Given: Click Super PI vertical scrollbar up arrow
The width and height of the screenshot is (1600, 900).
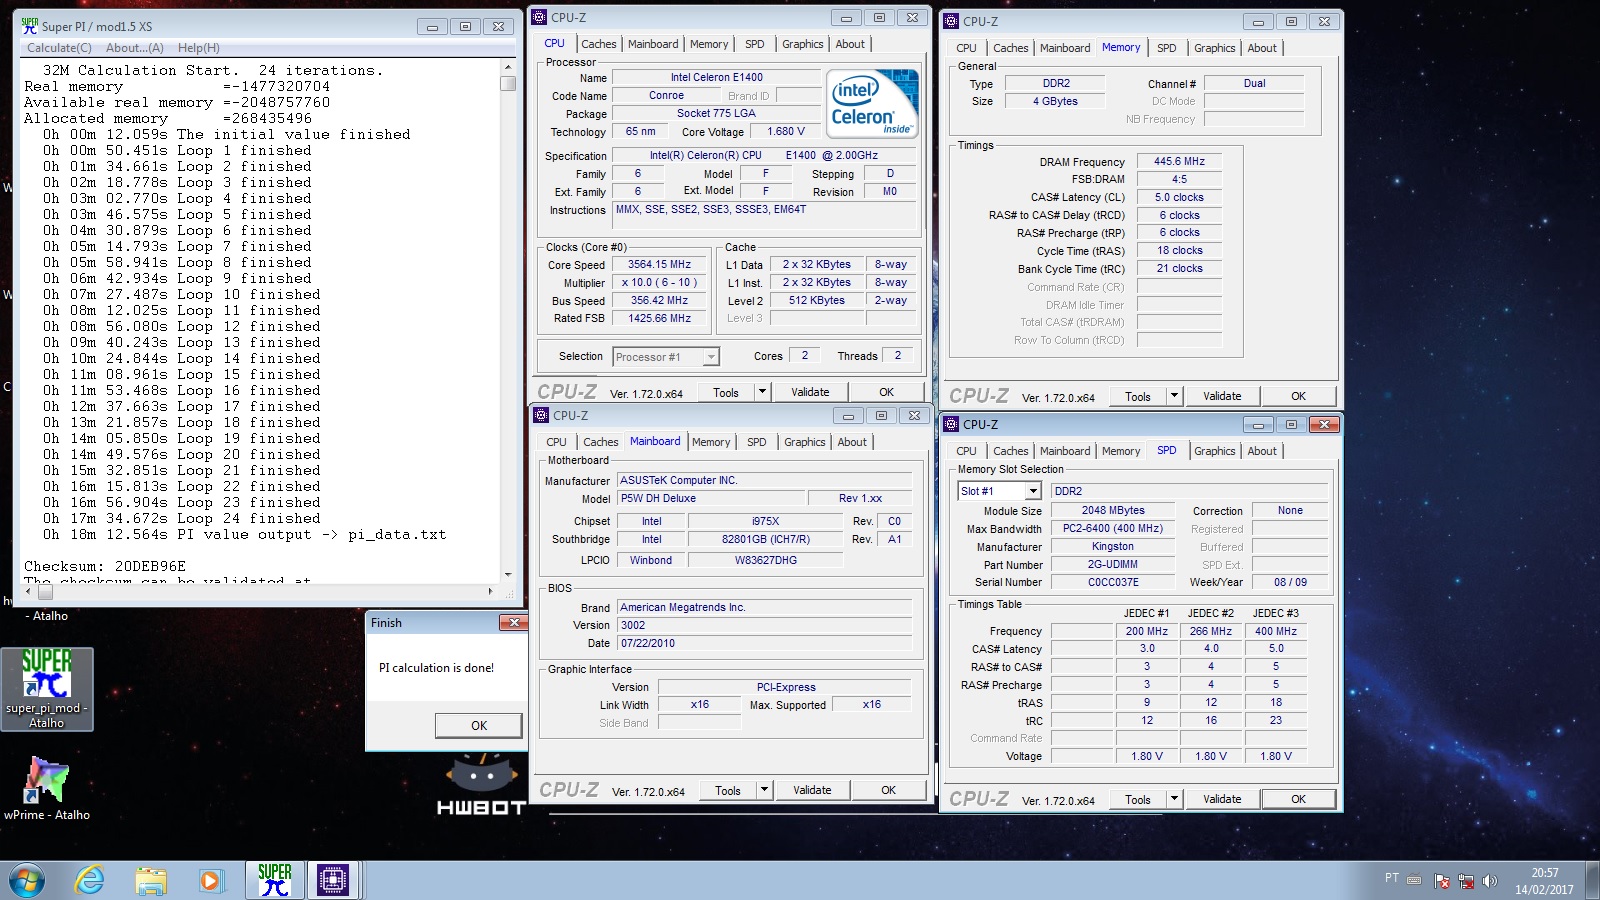Looking at the screenshot, I should pyautogui.click(x=508, y=67).
